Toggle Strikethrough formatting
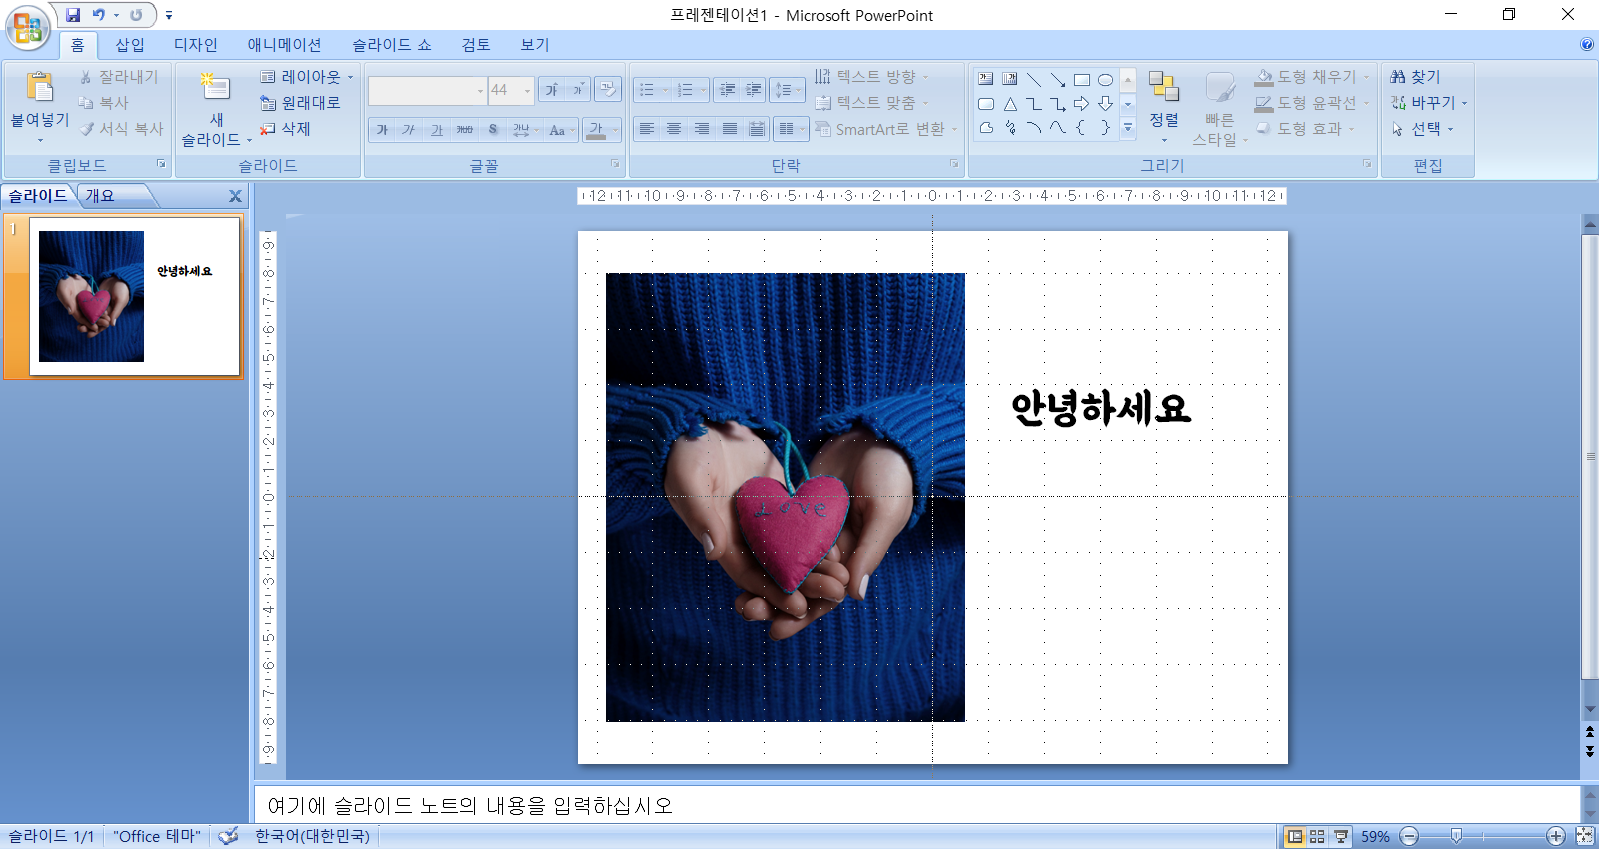The image size is (1599, 849). 464,130
